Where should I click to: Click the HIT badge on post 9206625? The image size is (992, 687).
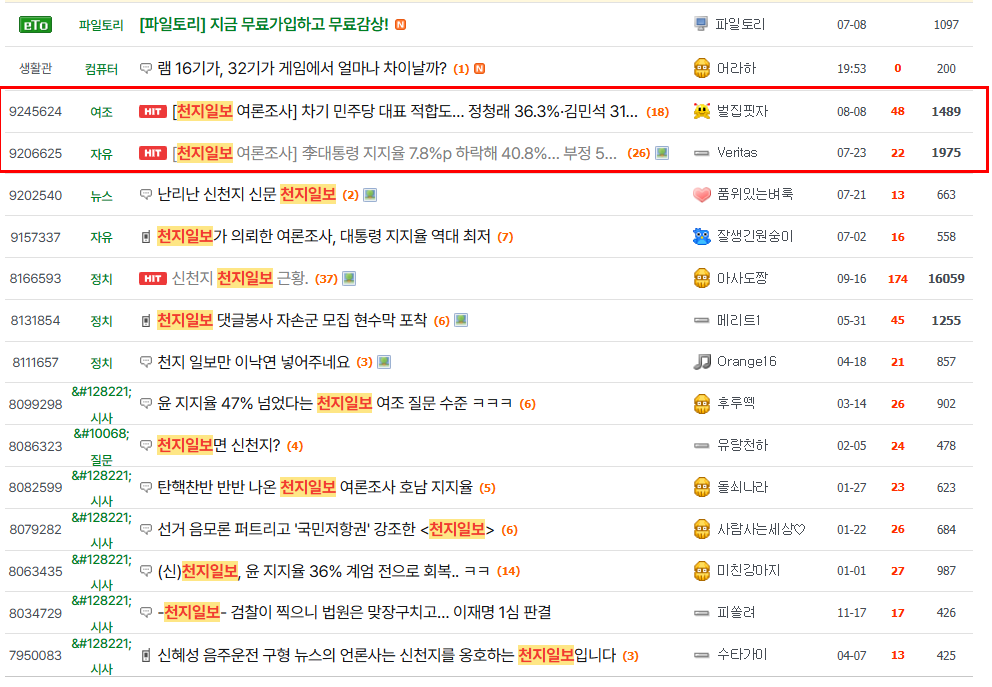(x=152, y=153)
